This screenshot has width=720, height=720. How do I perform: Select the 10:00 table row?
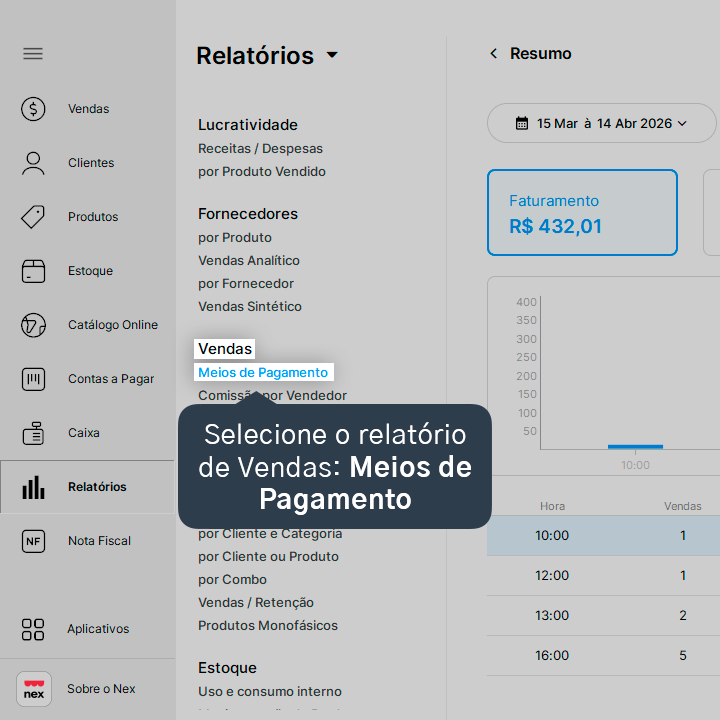(603, 536)
